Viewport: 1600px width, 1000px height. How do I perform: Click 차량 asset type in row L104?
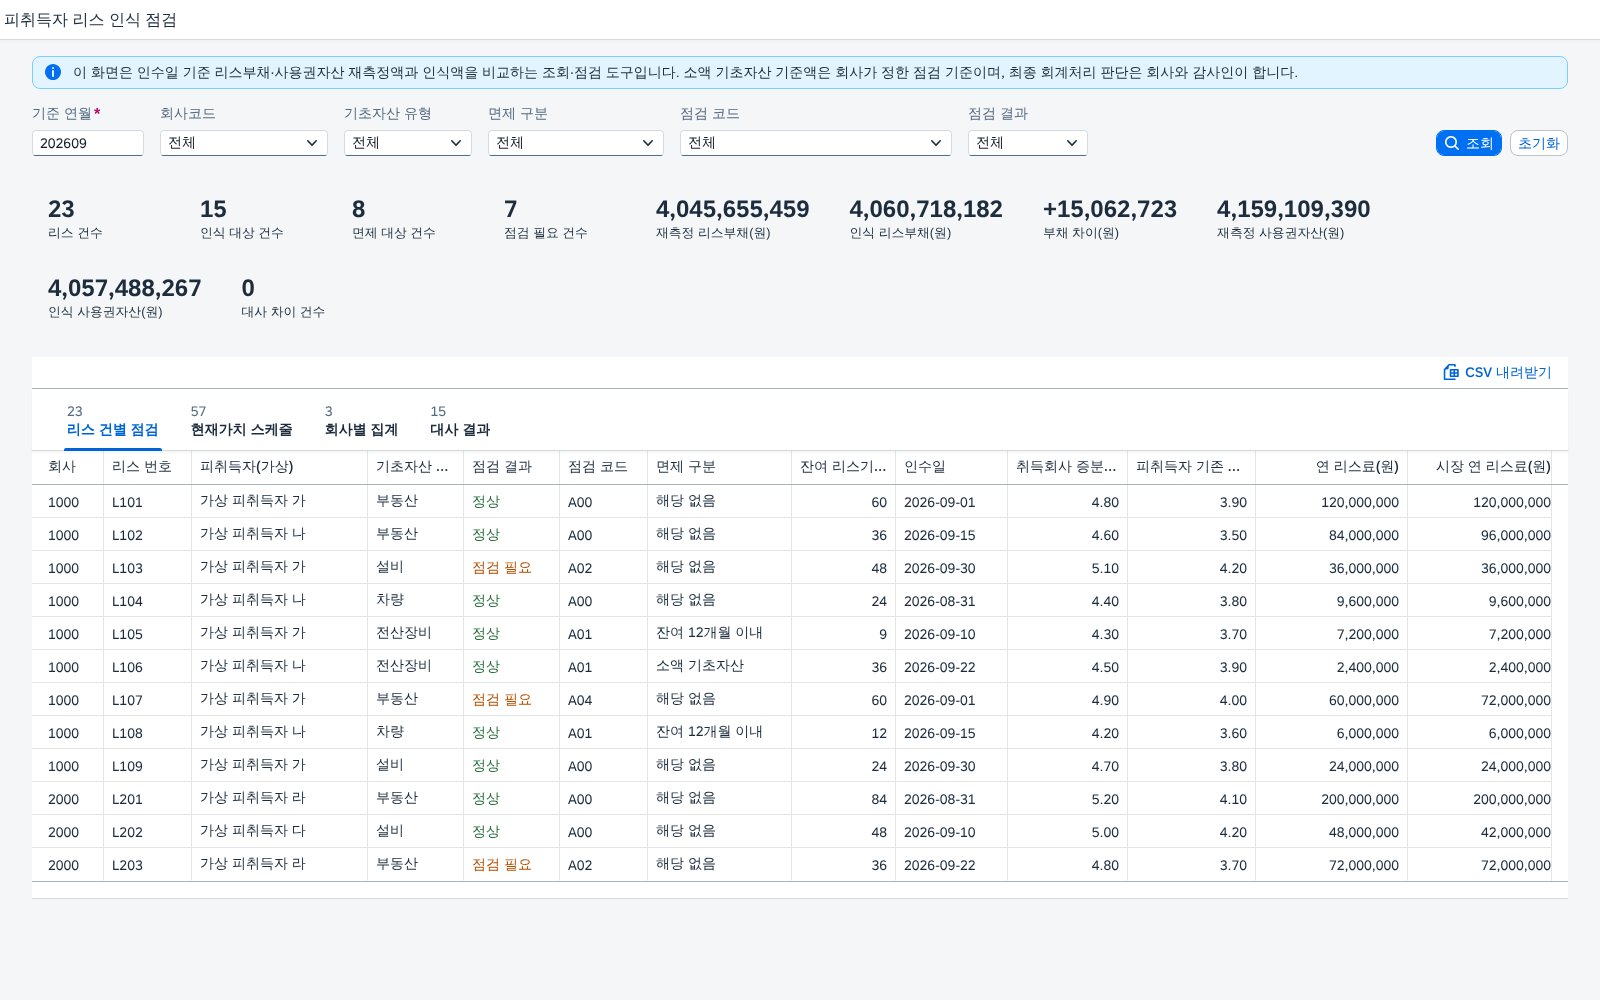390,600
